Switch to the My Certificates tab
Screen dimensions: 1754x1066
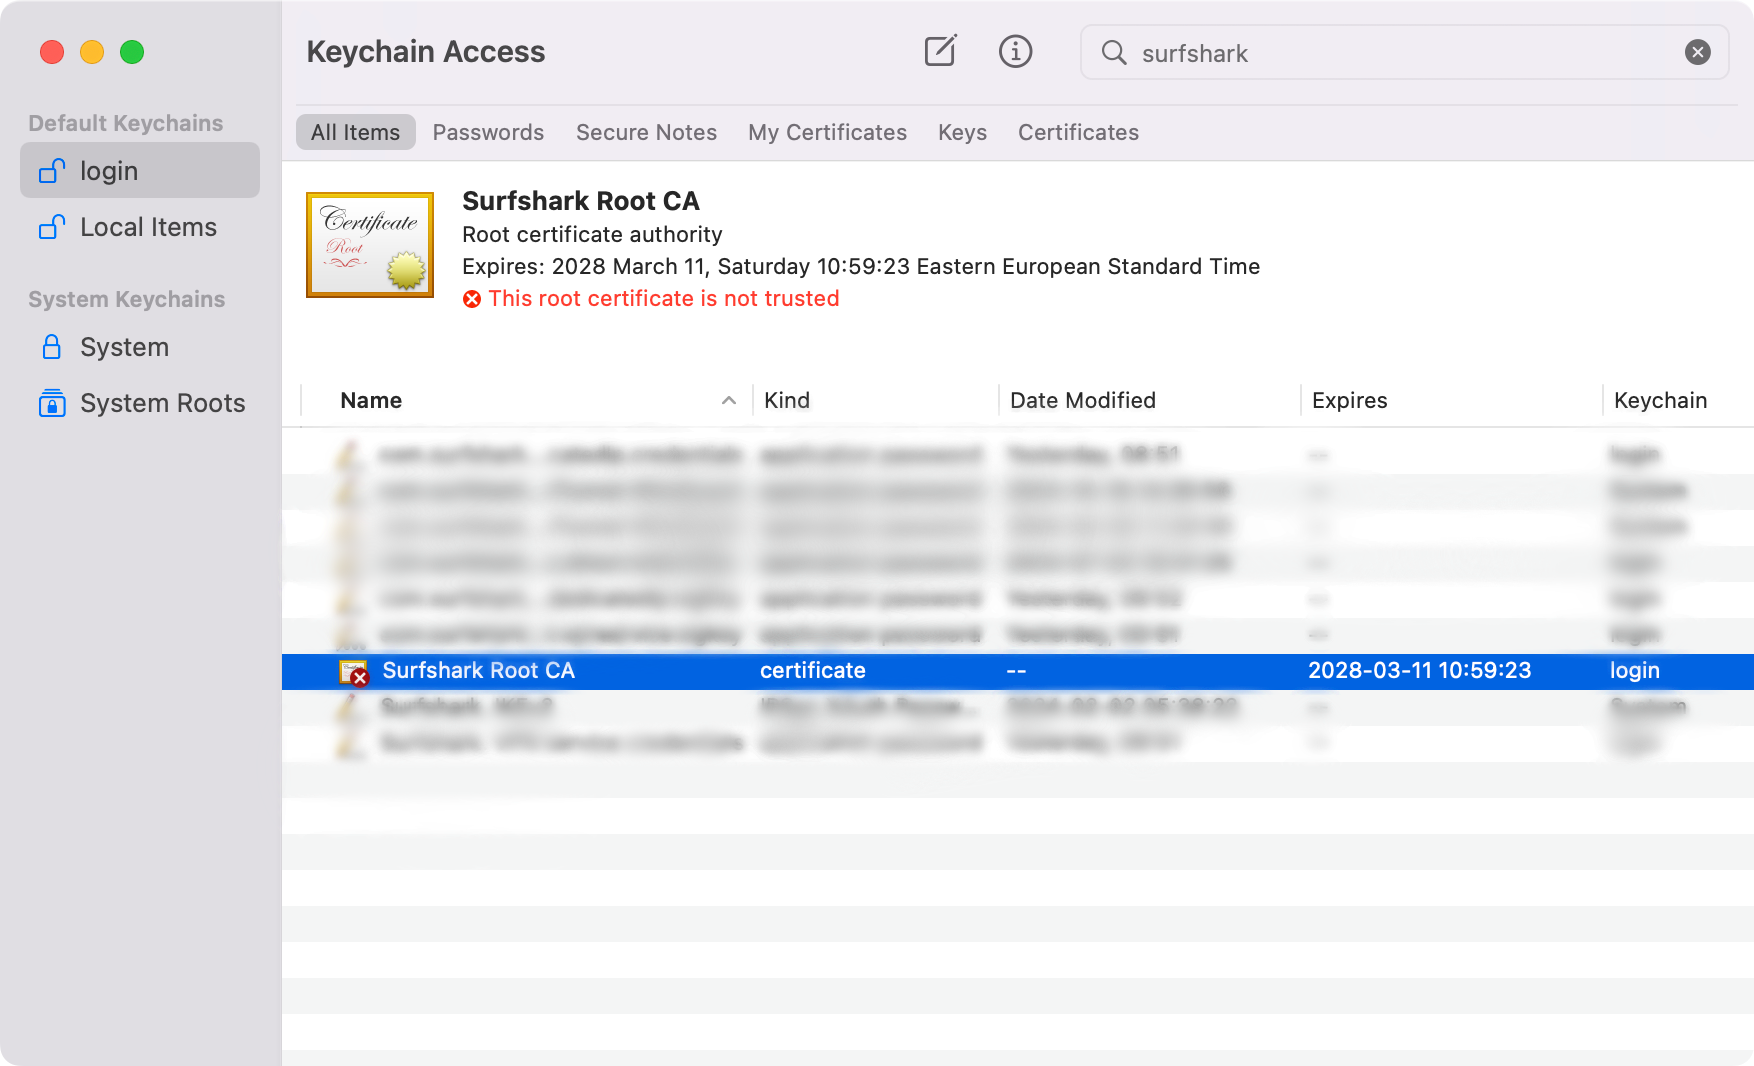827,132
